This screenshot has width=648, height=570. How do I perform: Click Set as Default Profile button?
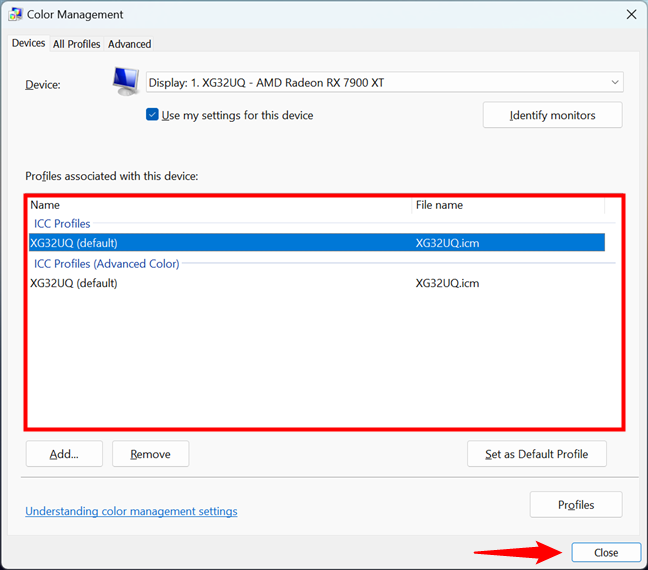point(536,454)
